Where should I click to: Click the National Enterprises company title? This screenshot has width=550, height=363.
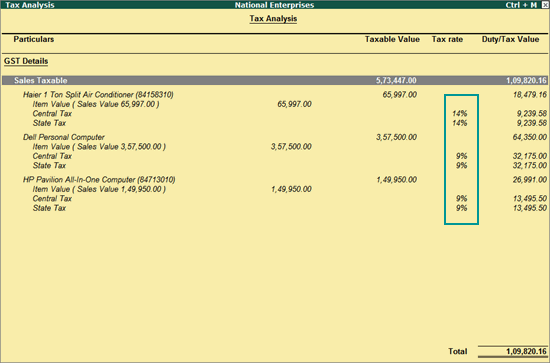pos(274,5)
